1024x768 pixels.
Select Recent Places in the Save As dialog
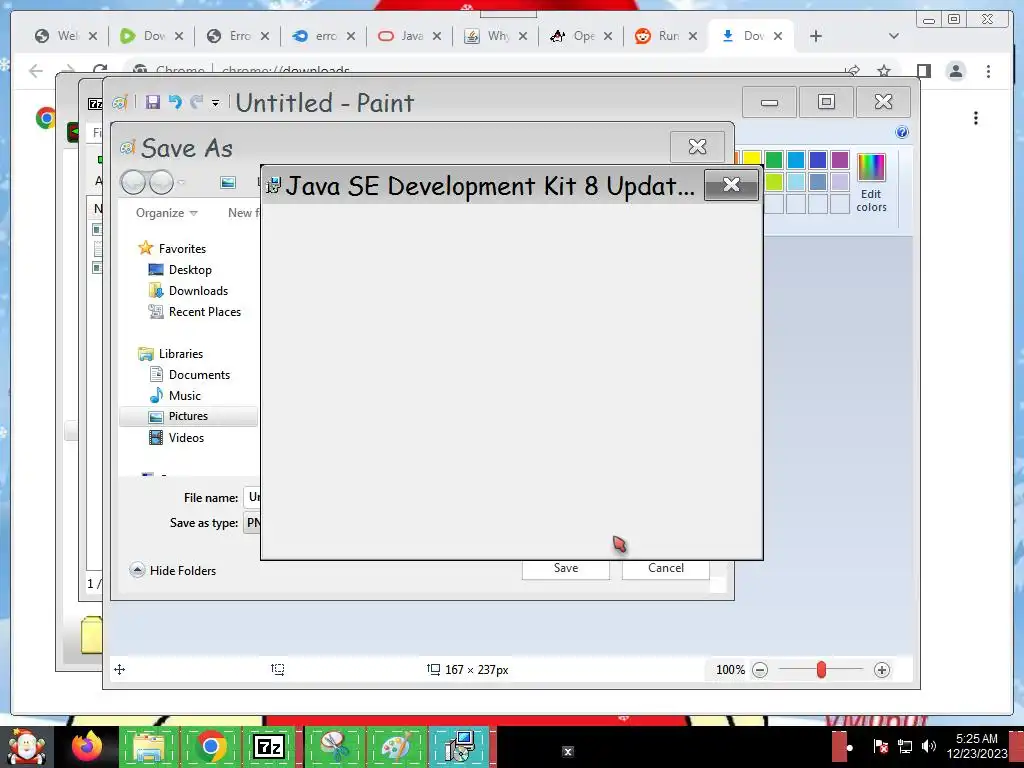(195, 312)
